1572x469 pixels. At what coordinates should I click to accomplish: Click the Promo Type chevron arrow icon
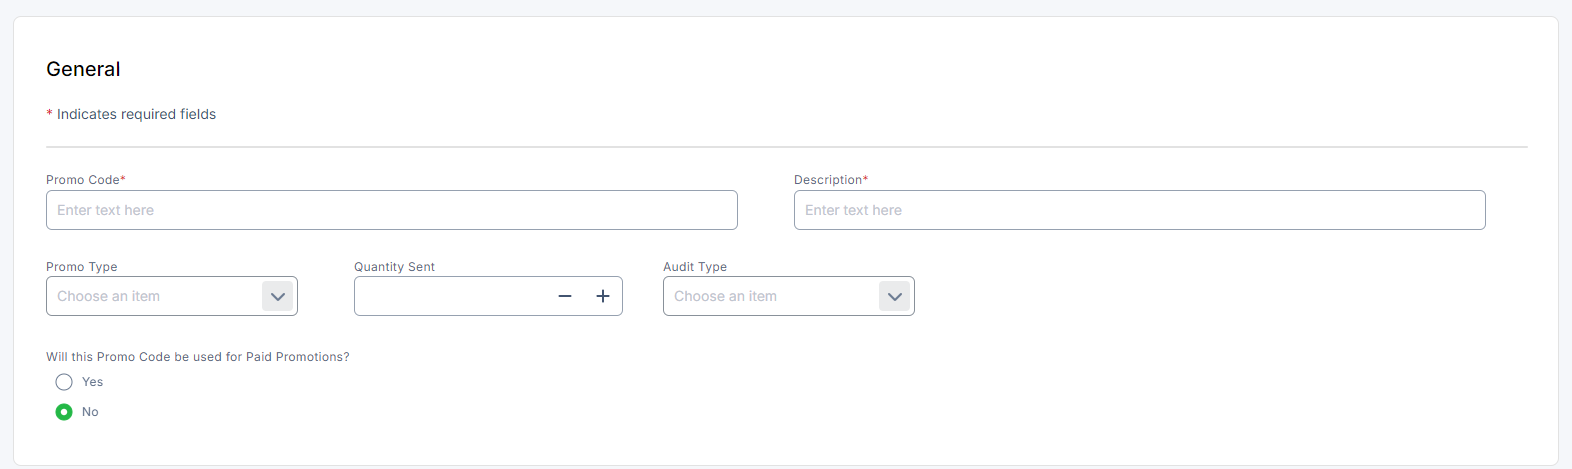point(278,296)
